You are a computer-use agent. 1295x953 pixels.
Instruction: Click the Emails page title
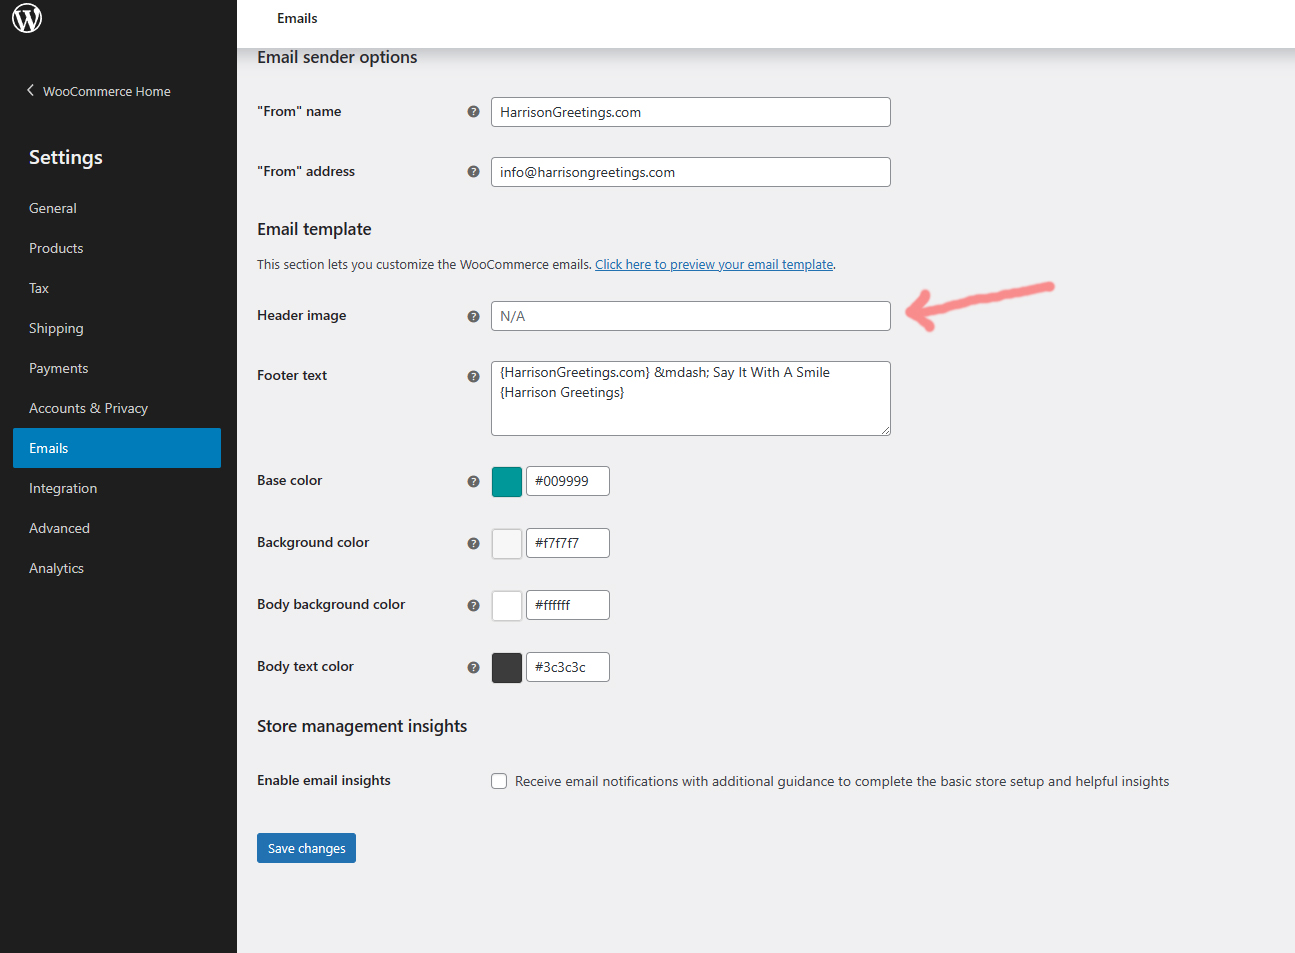(297, 18)
